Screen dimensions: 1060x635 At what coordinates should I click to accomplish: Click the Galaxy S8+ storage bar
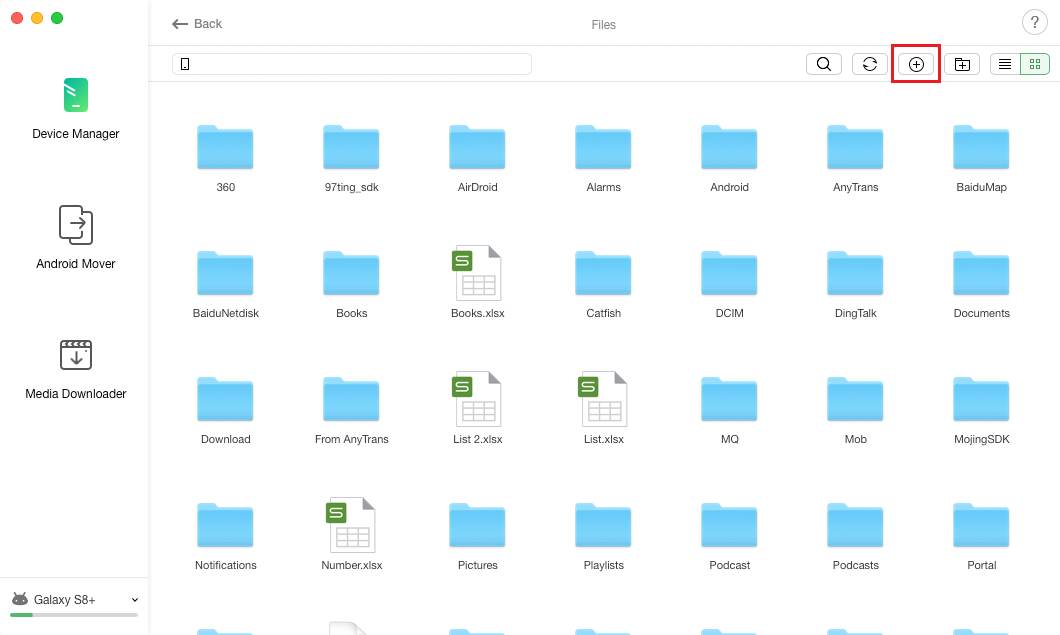[74, 615]
